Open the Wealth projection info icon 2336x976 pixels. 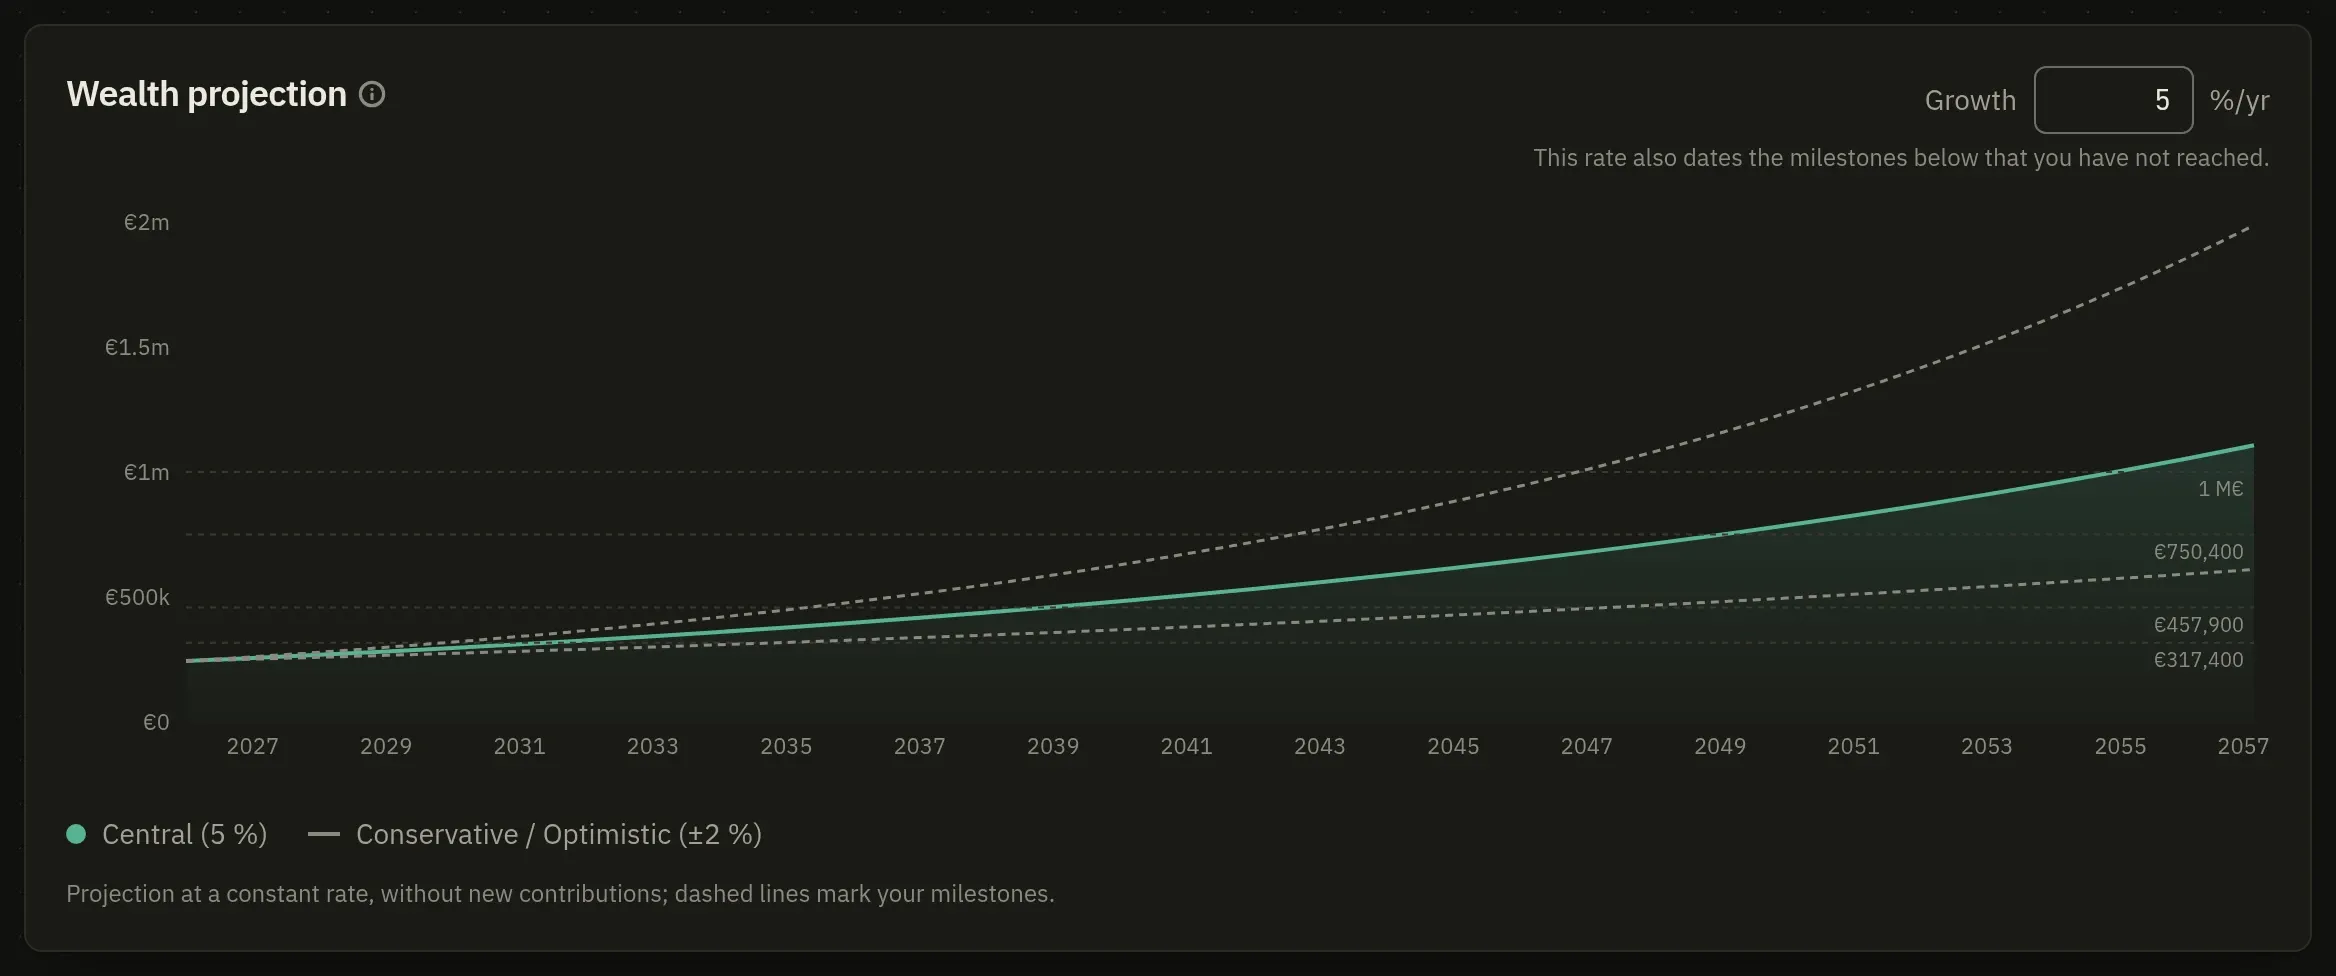[372, 94]
